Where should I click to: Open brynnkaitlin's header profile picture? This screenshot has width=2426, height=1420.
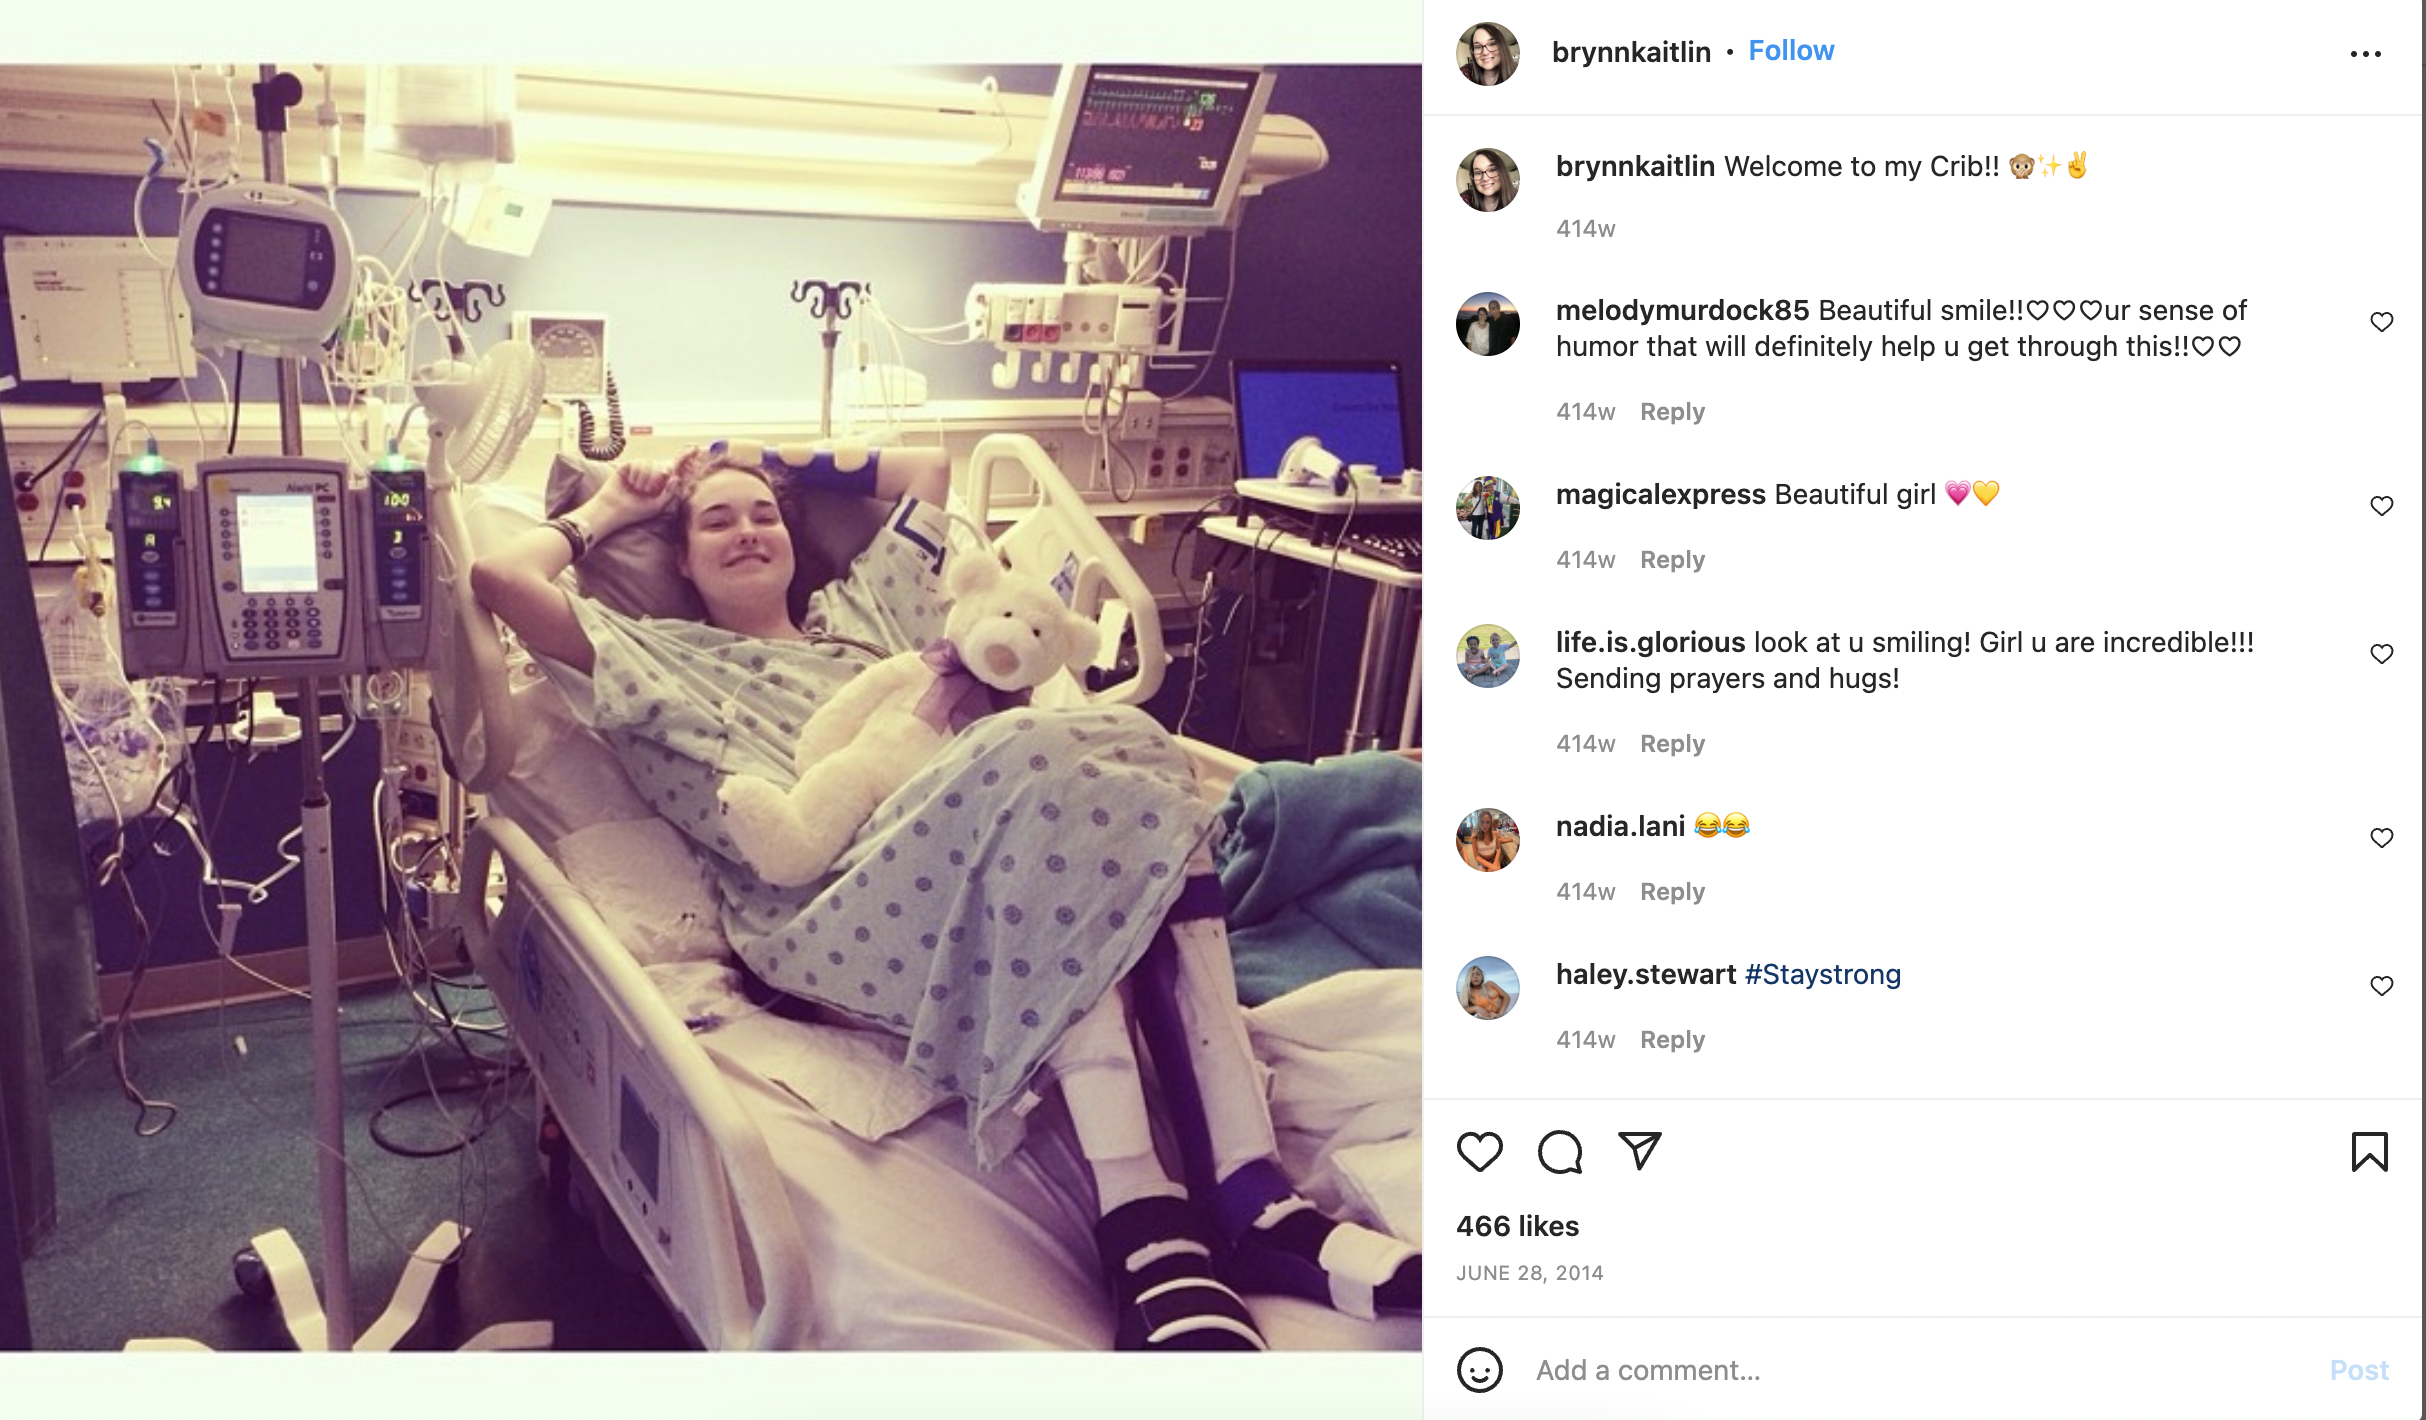click(1488, 54)
